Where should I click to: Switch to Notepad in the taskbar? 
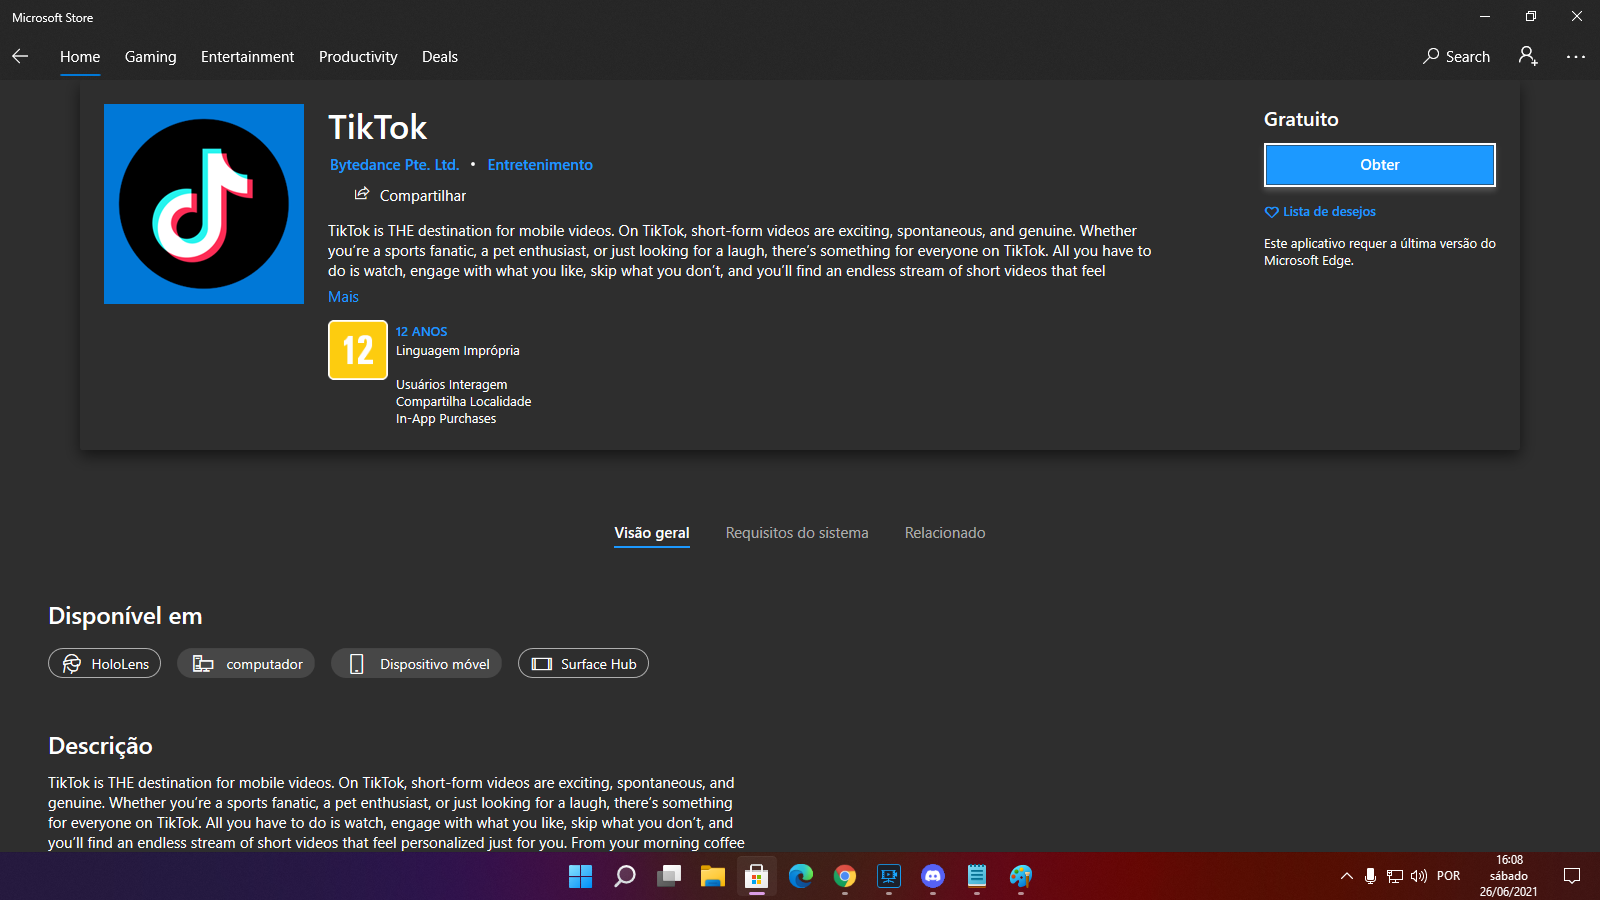tap(977, 877)
